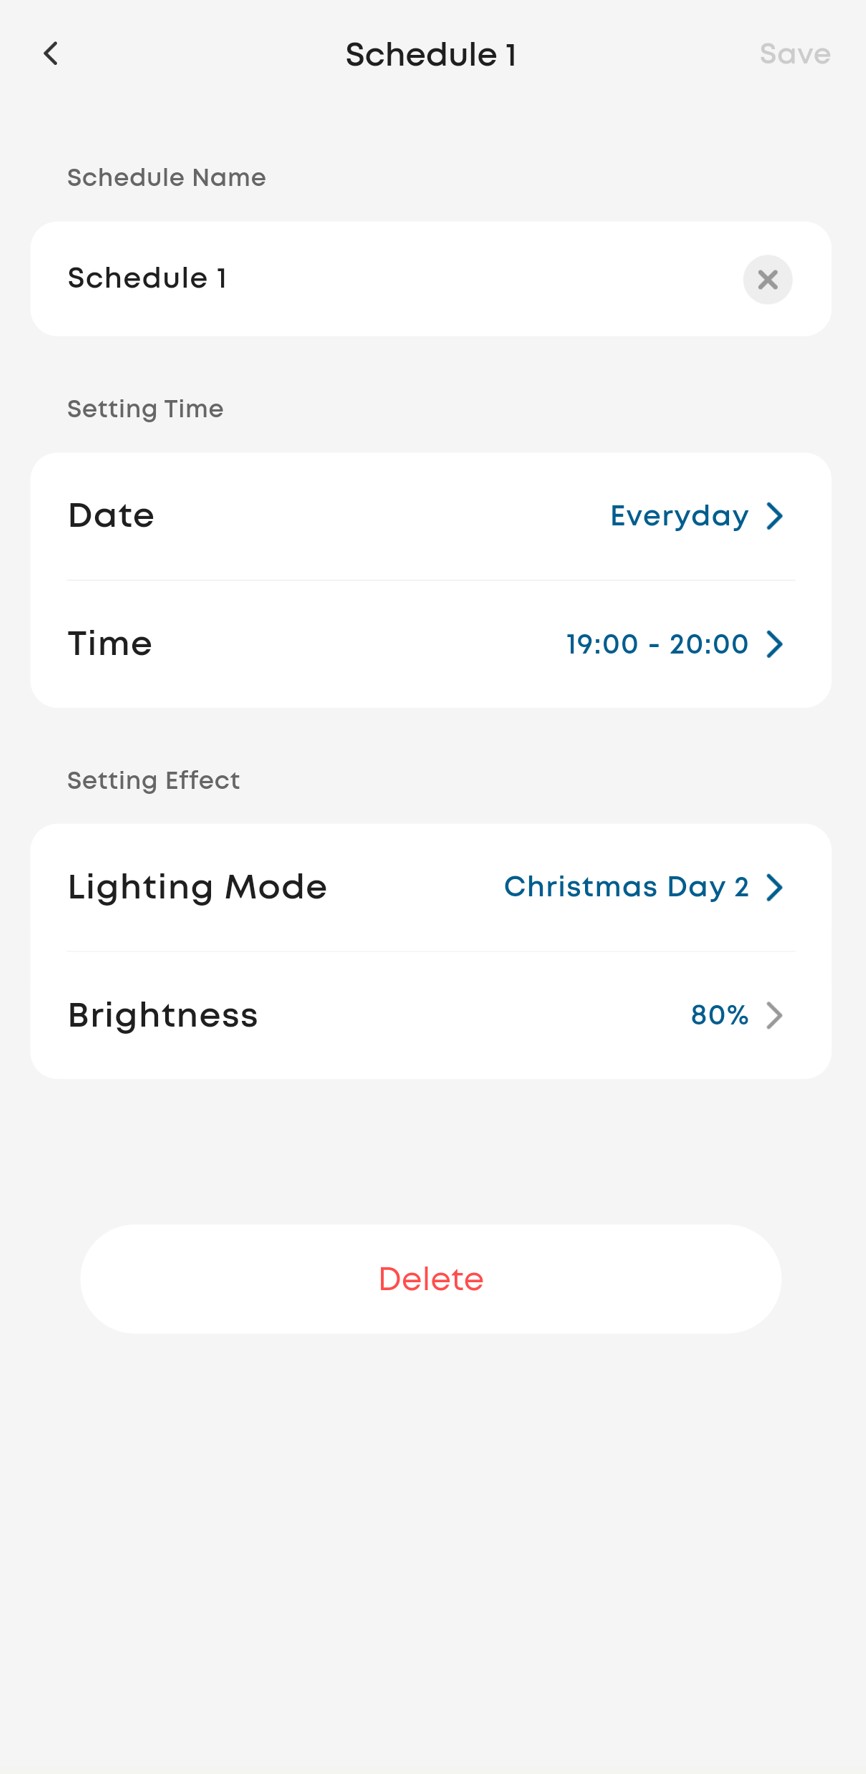The image size is (866, 1774).
Task: Click the chevron next to Everyday
Action: click(775, 516)
